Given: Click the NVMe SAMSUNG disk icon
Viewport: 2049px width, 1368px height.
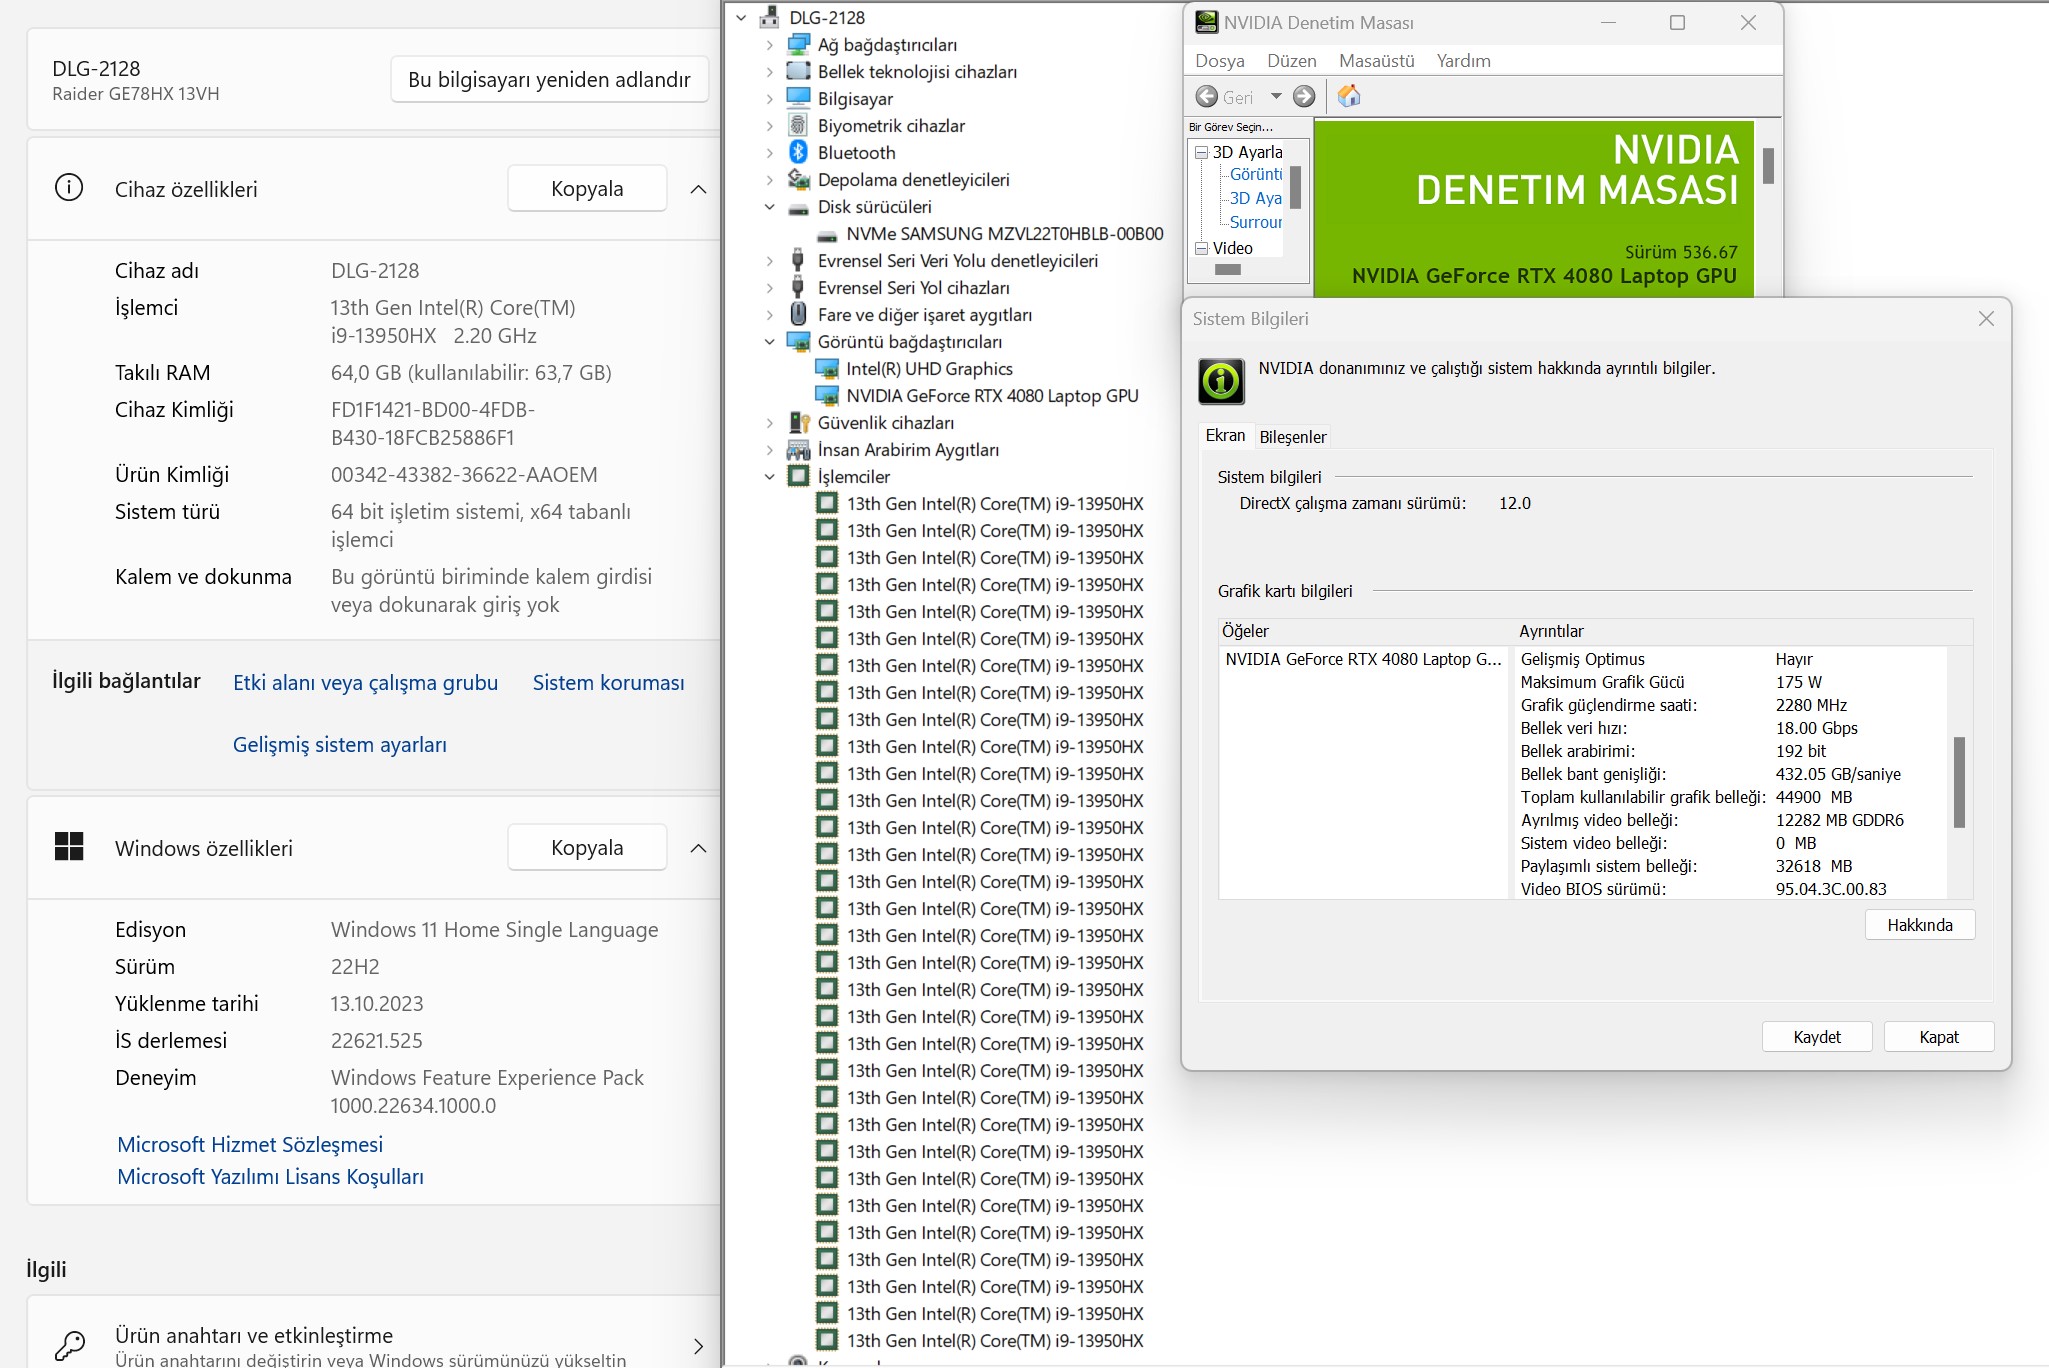Looking at the screenshot, I should pyautogui.click(x=827, y=235).
